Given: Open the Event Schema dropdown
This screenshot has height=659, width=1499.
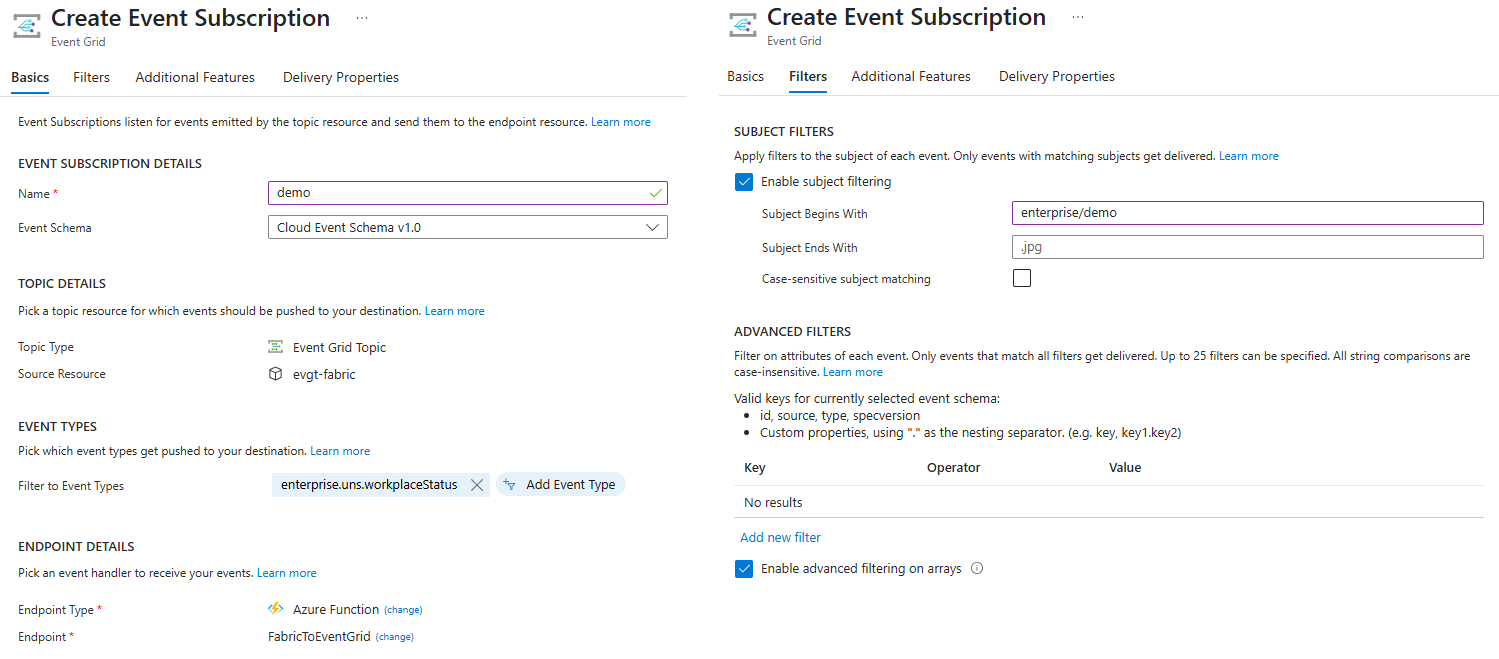Looking at the screenshot, I should coord(468,227).
